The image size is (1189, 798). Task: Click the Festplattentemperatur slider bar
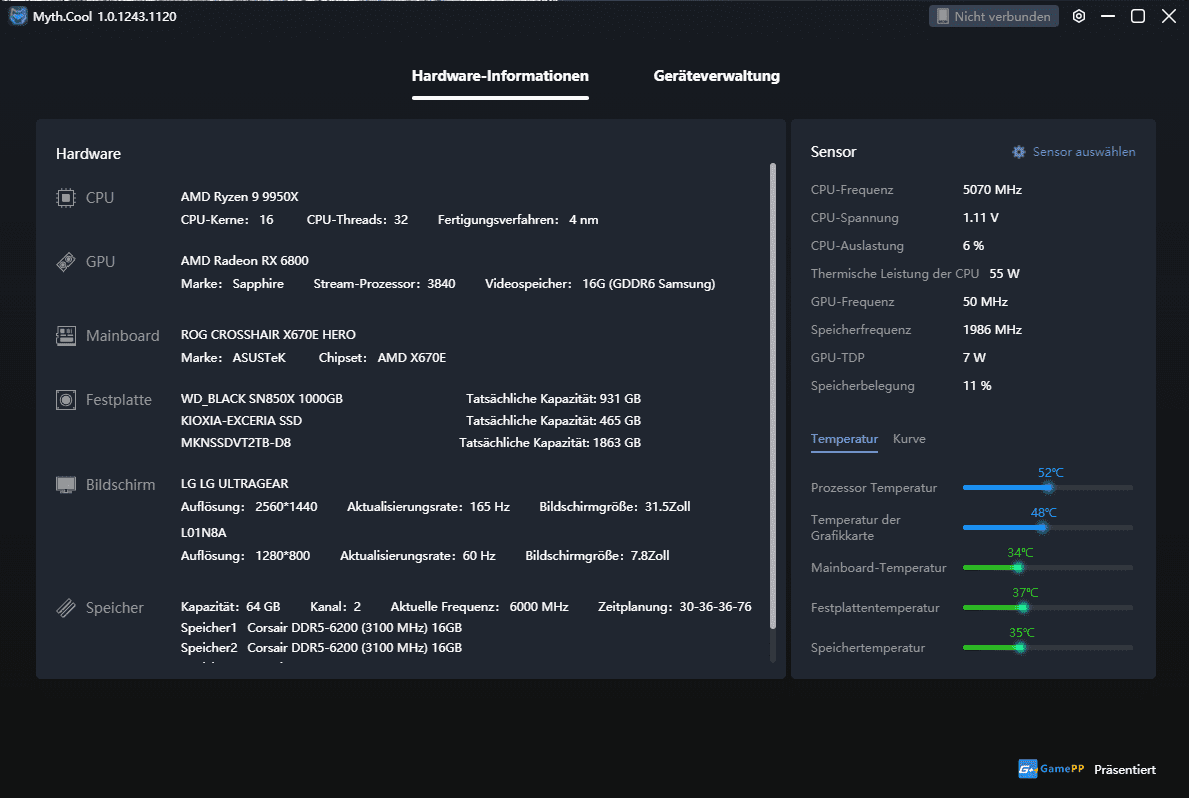coord(1047,608)
